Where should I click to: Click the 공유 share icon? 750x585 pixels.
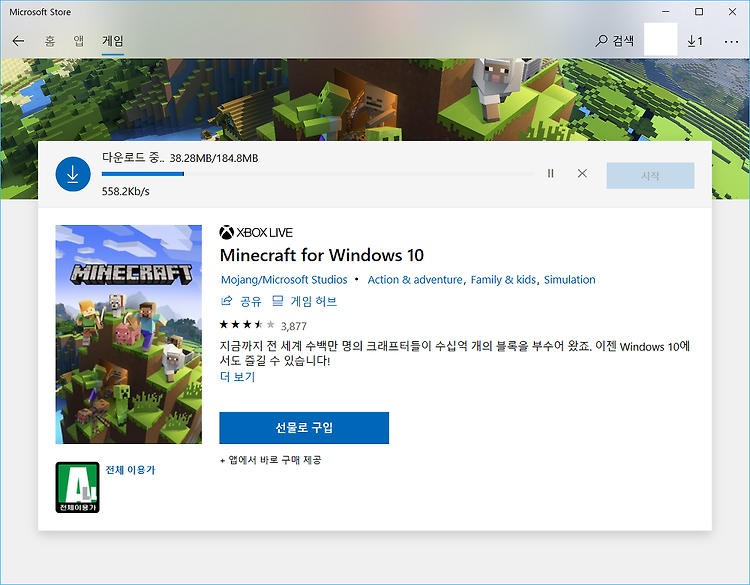[226, 301]
